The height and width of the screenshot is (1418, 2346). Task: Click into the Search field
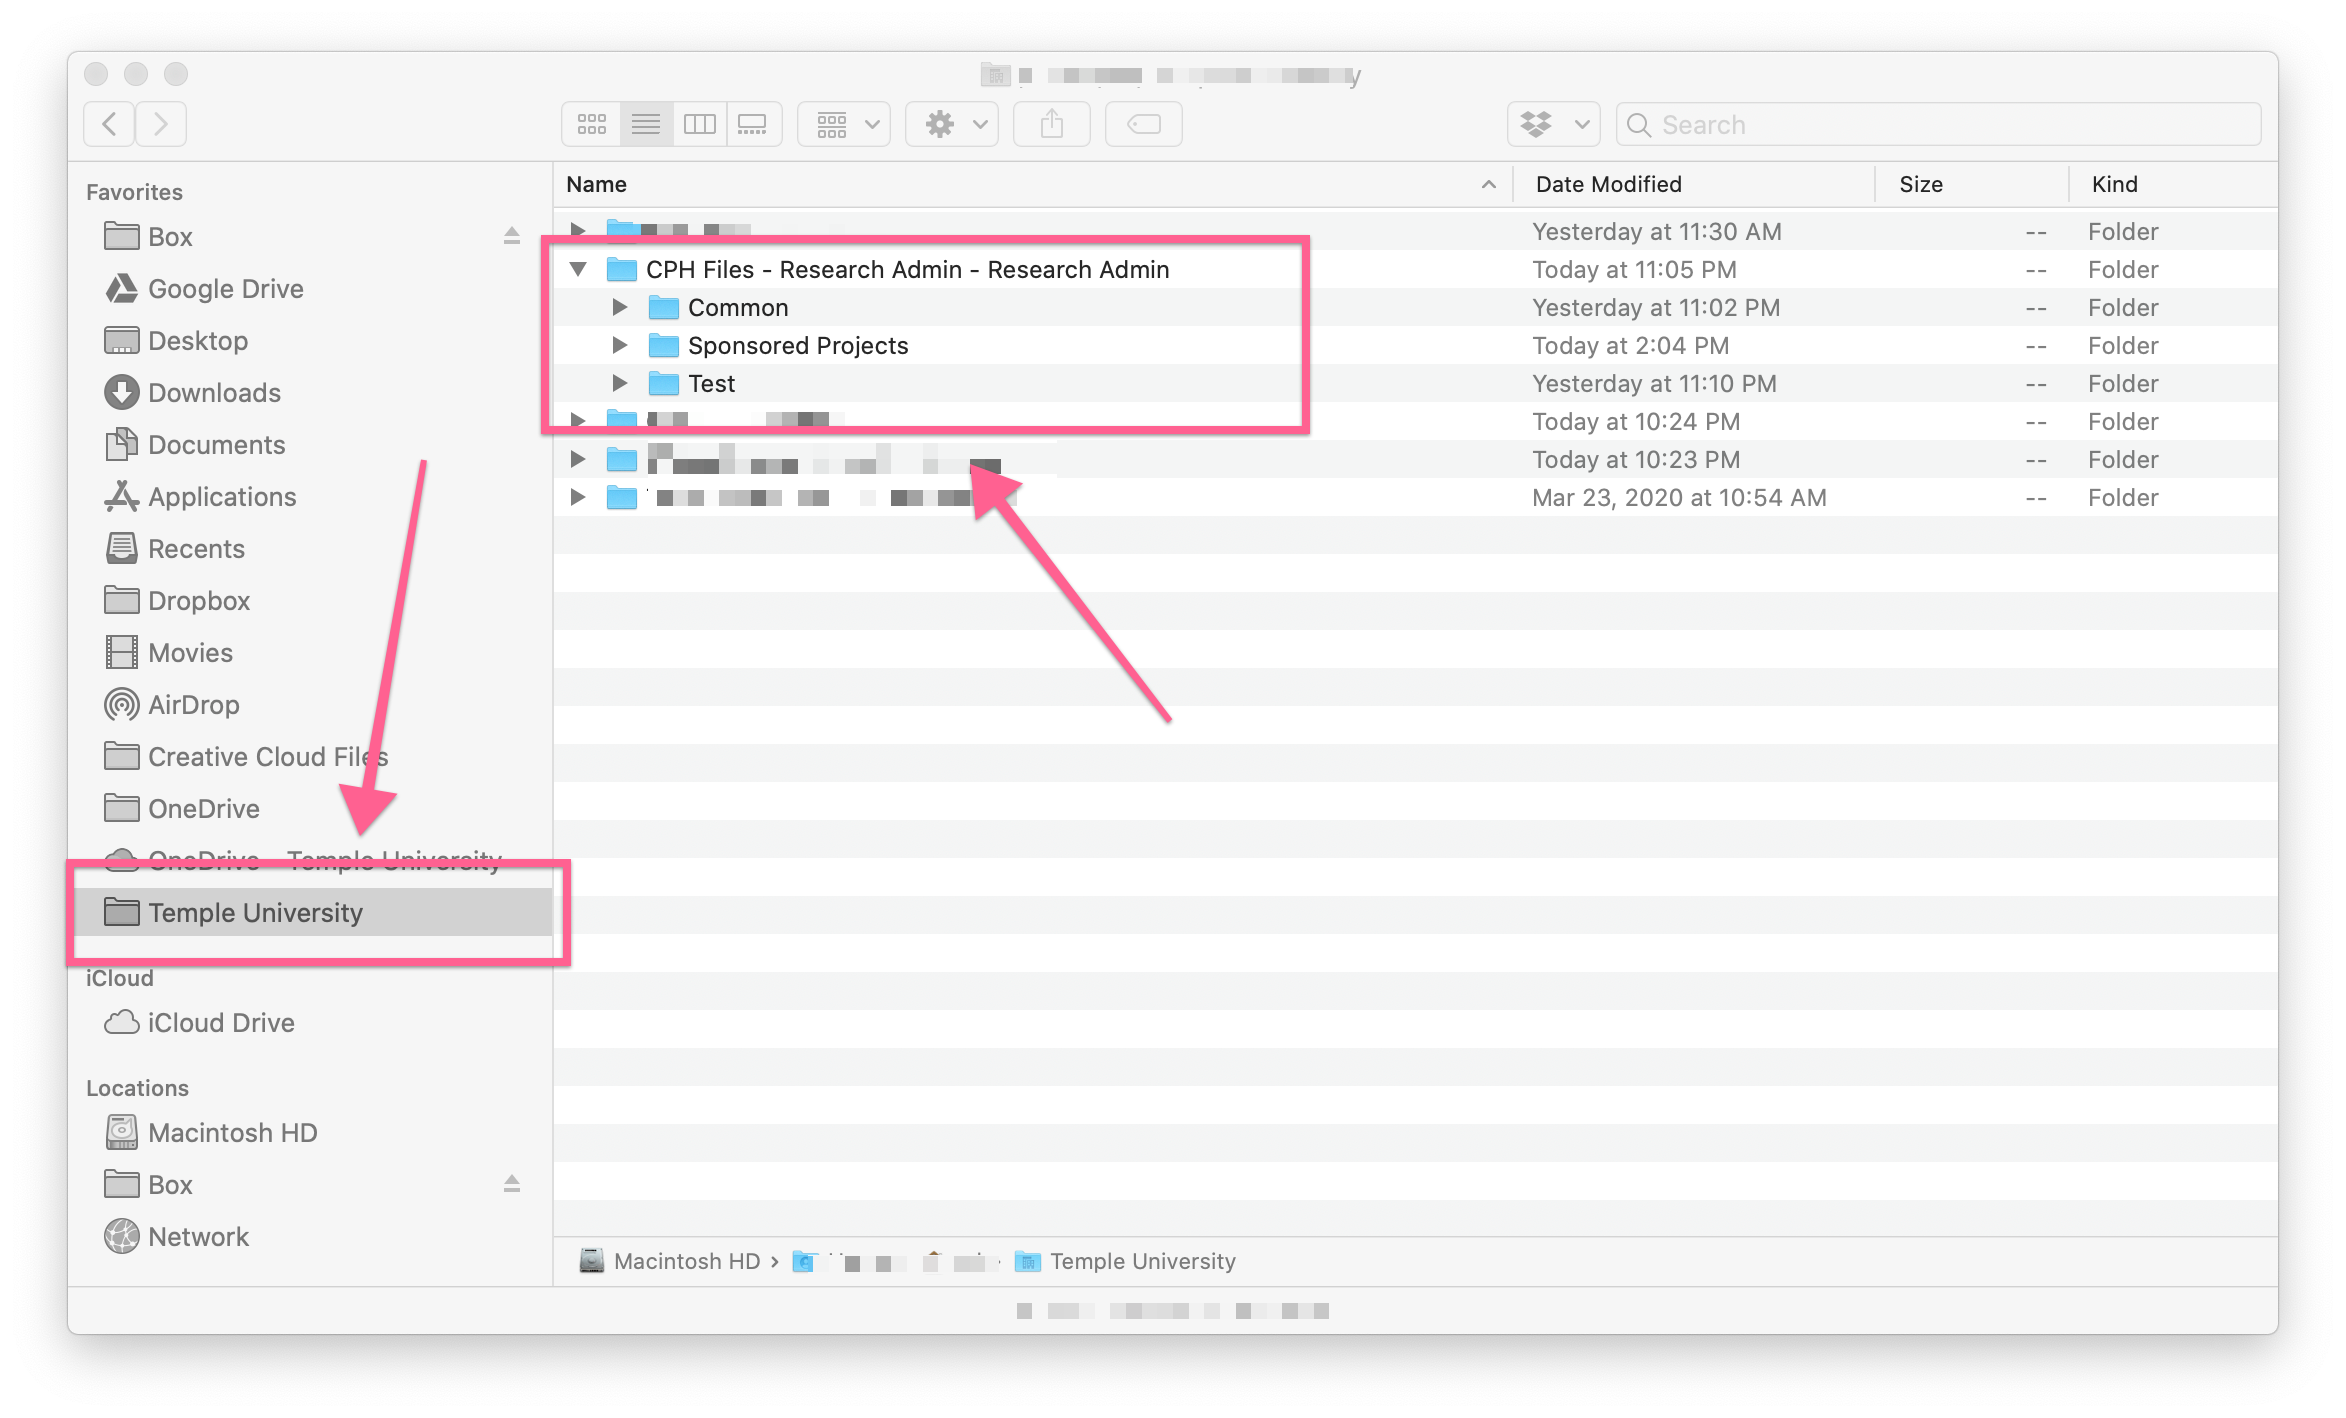tap(1938, 124)
